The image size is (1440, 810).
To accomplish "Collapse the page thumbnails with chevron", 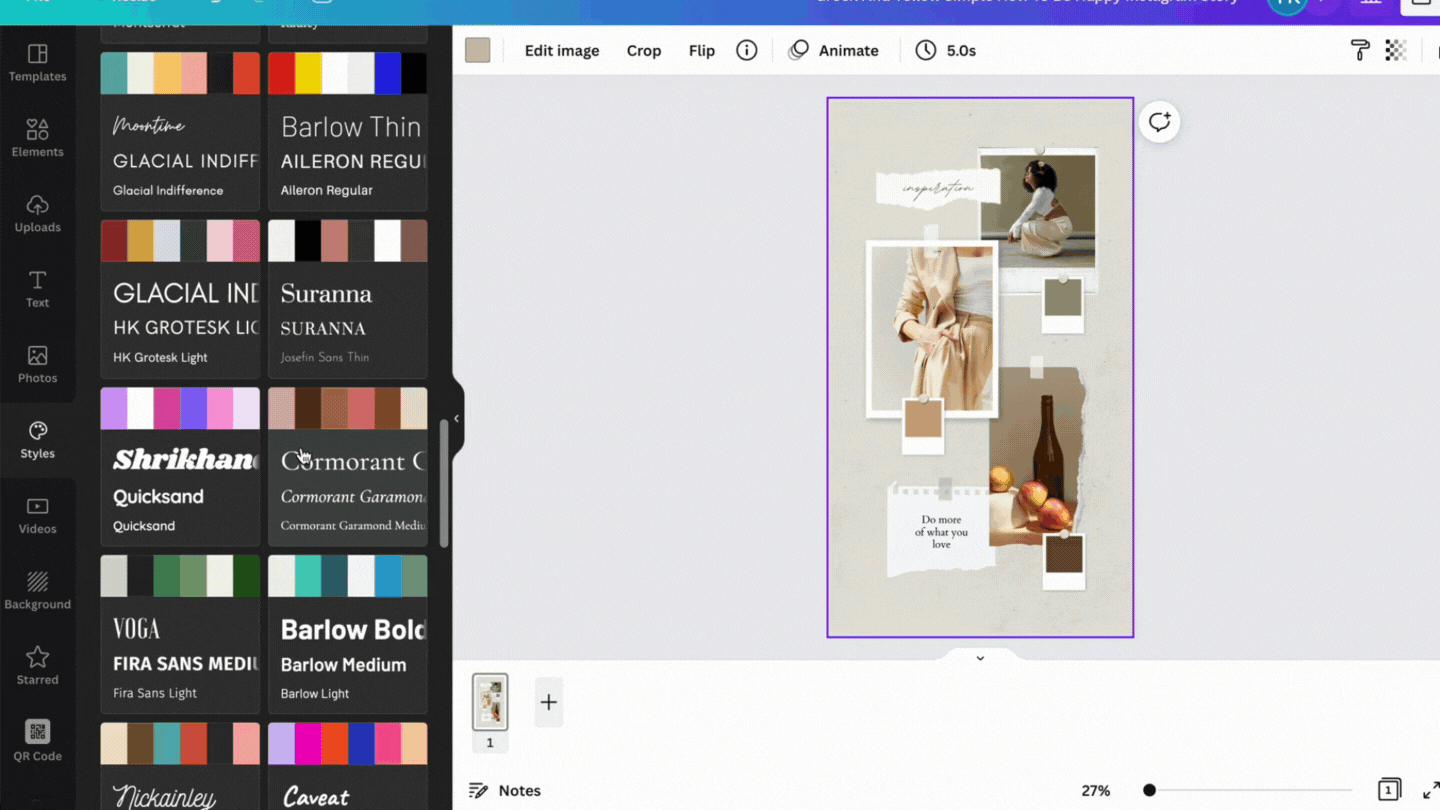I will (x=980, y=657).
